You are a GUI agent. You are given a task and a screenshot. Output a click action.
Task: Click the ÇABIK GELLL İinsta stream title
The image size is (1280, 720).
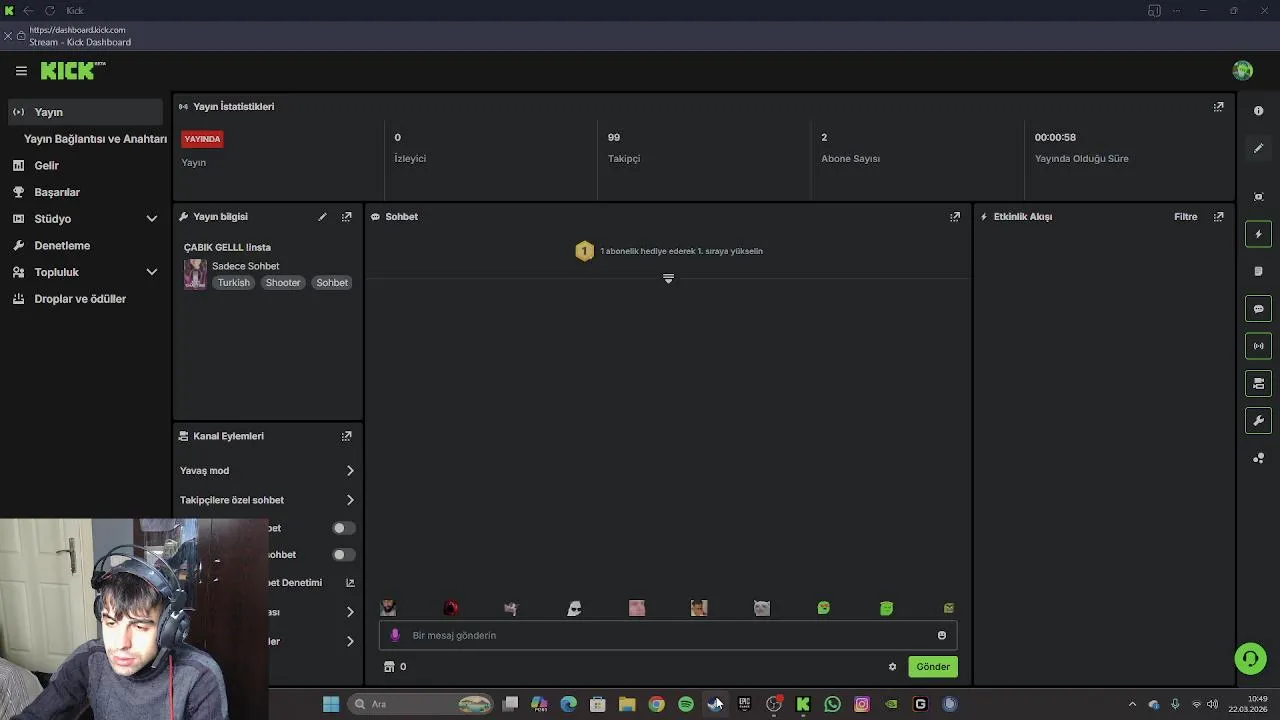[227, 247]
